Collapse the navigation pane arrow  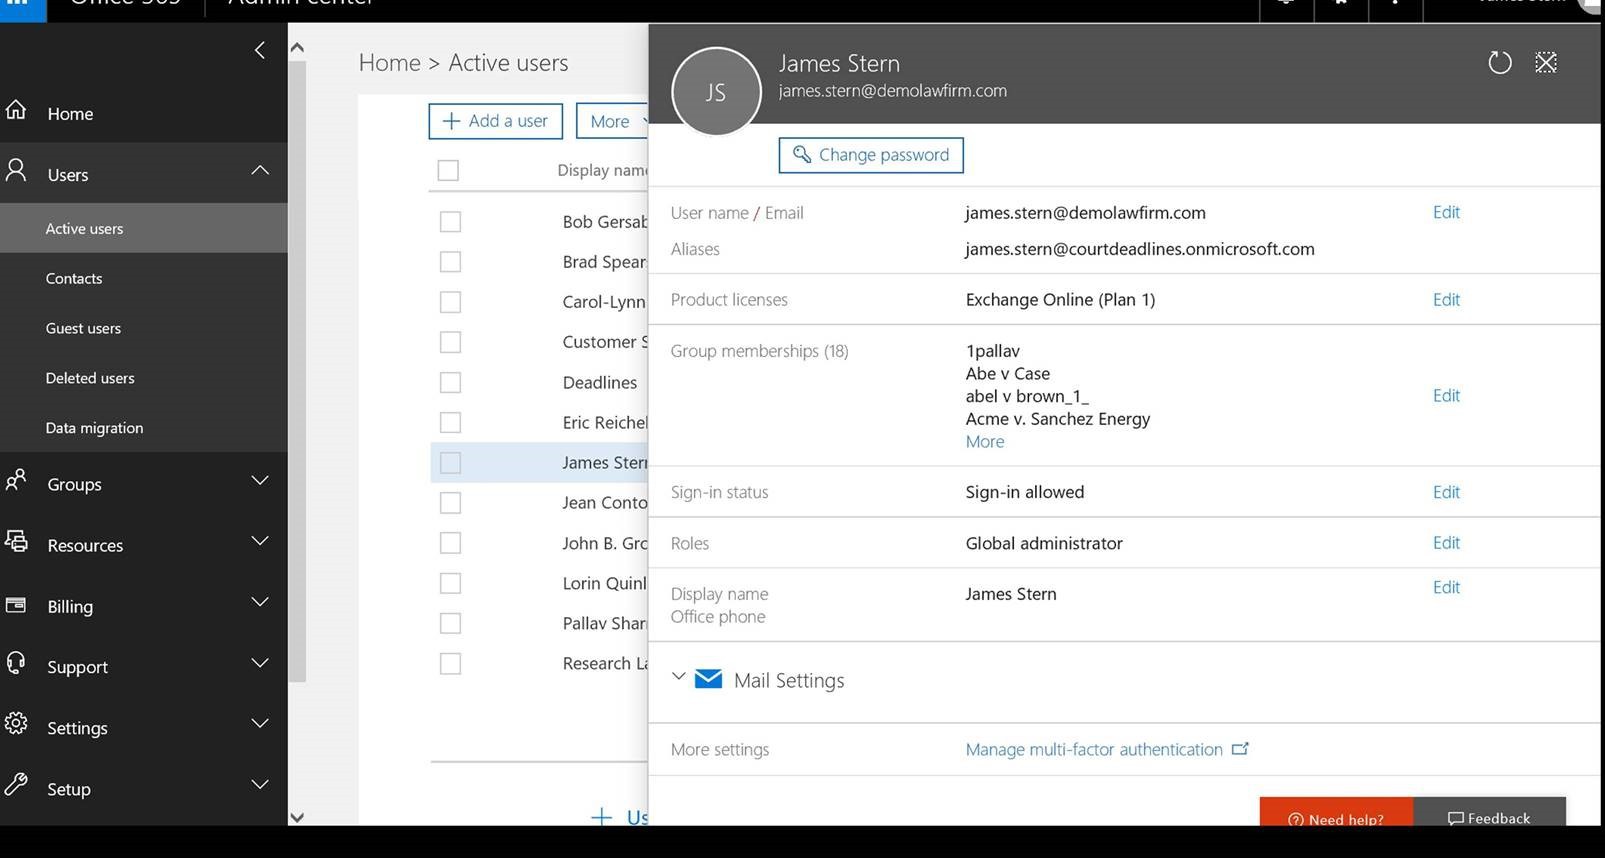pyautogui.click(x=260, y=50)
